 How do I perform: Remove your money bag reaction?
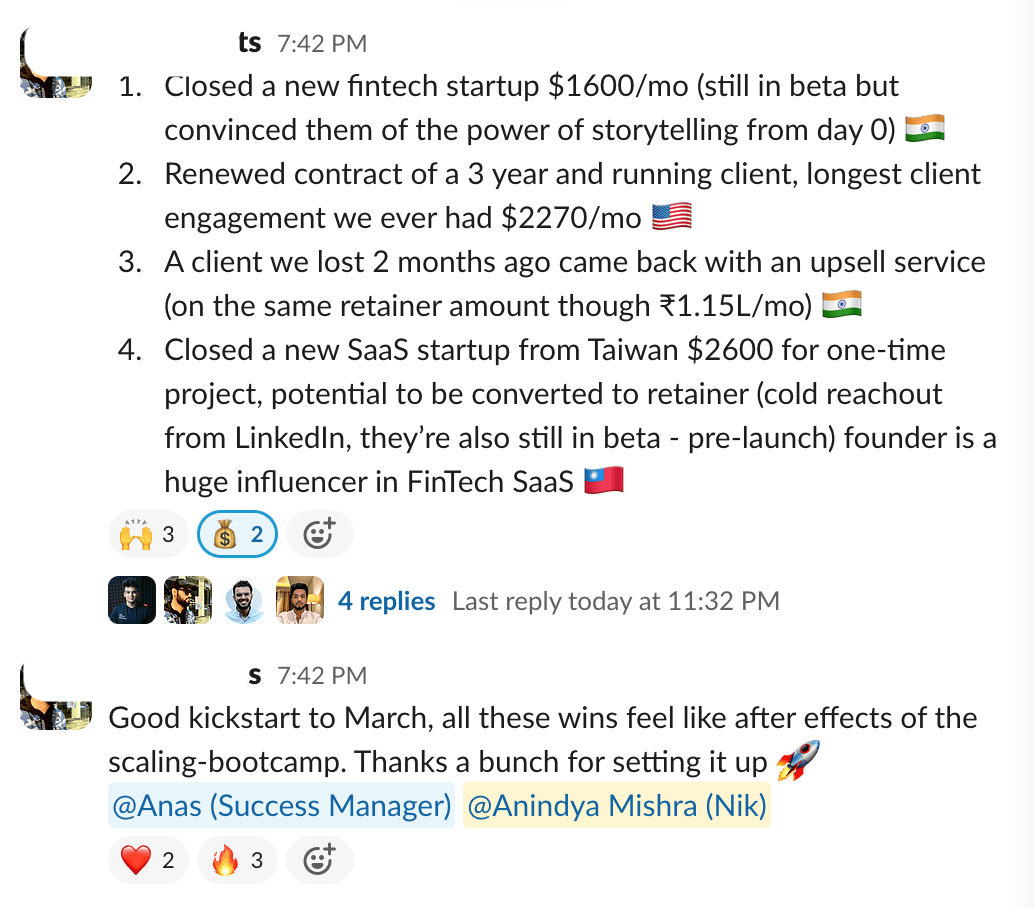tap(236, 535)
